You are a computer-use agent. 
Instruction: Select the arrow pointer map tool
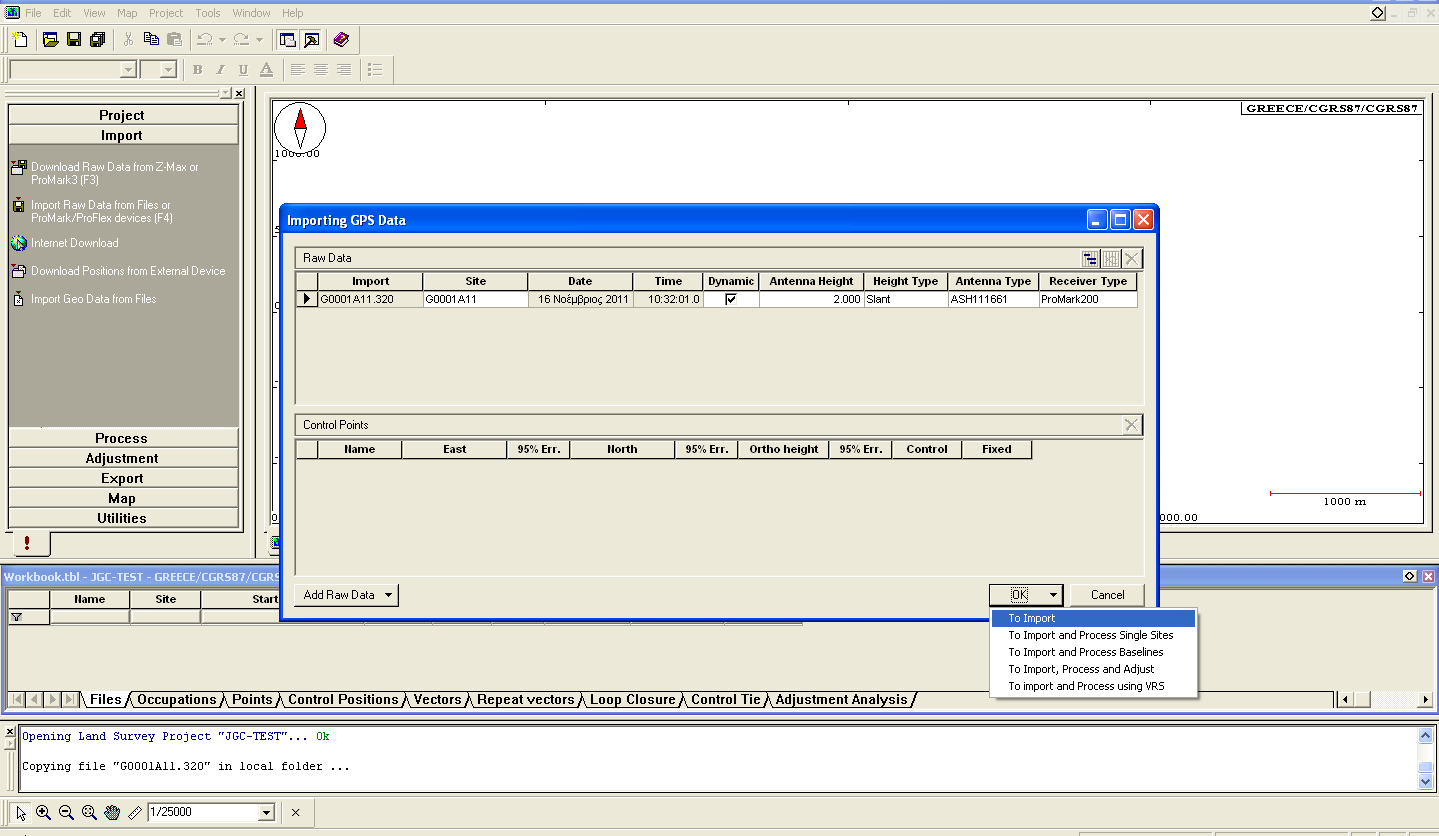point(21,812)
